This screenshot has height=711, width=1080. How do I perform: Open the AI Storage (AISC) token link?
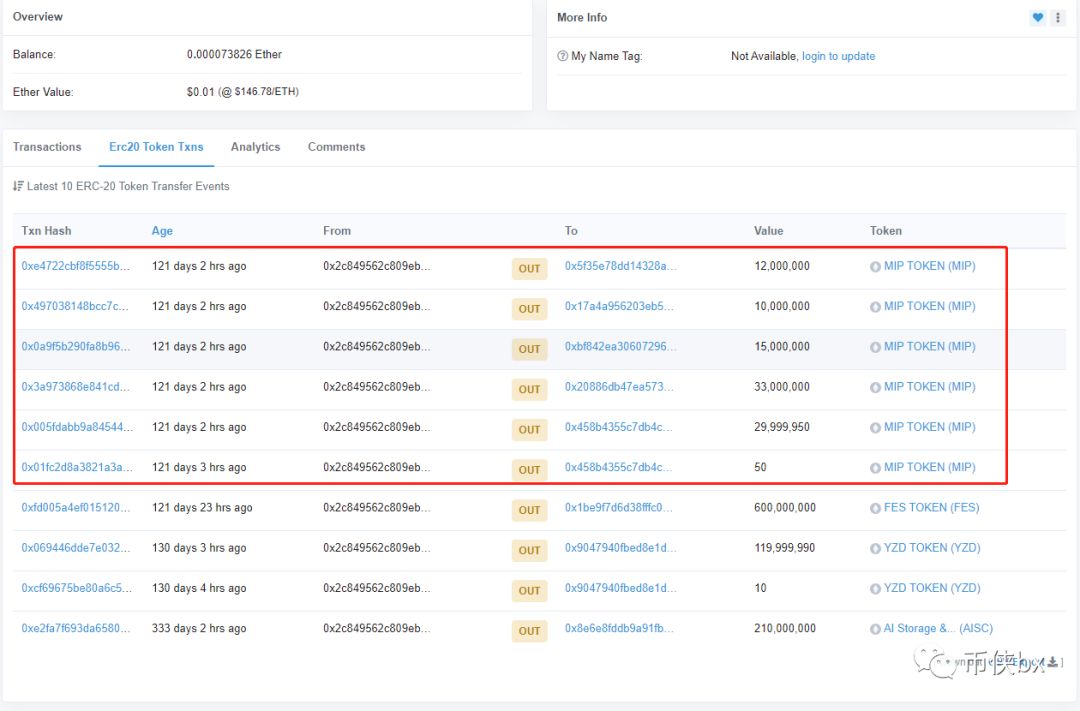(x=938, y=628)
